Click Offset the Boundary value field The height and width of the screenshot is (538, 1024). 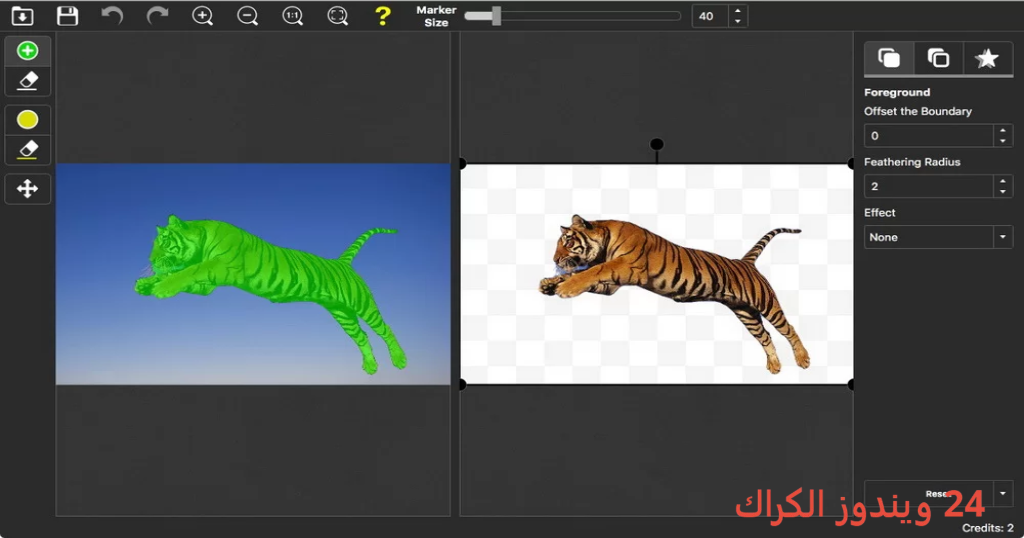click(x=928, y=136)
